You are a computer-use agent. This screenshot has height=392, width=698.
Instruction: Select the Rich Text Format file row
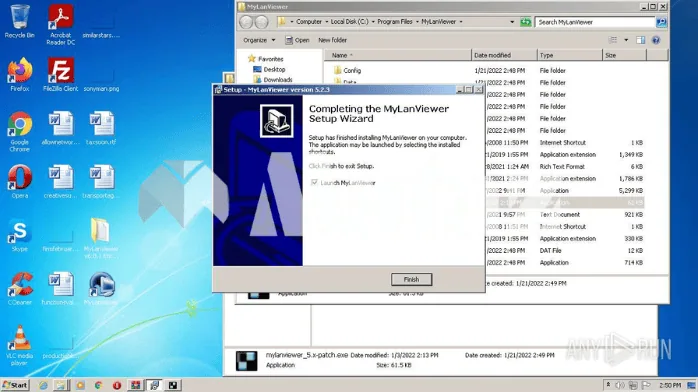565,166
